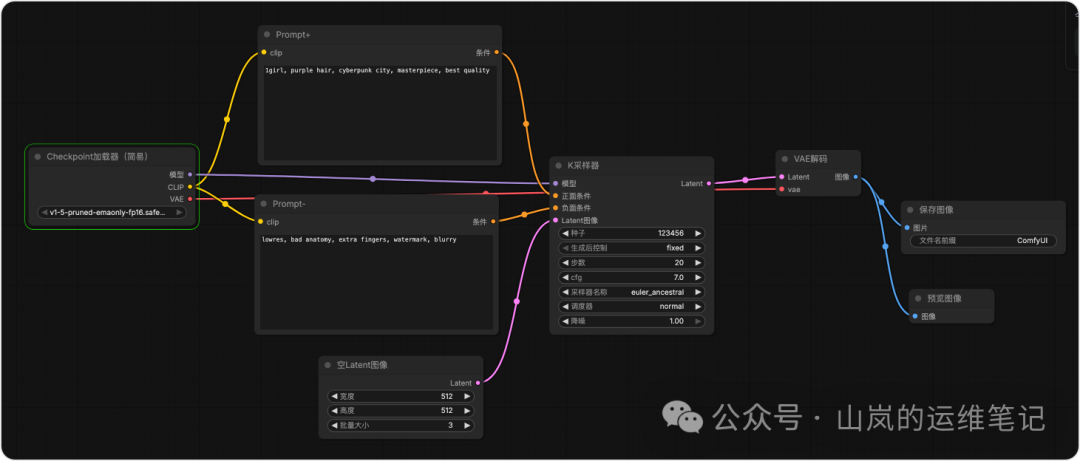The width and height of the screenshot is (1080, 461).
Task: Increase cfg with right arrow
Action: pos(697,277)
